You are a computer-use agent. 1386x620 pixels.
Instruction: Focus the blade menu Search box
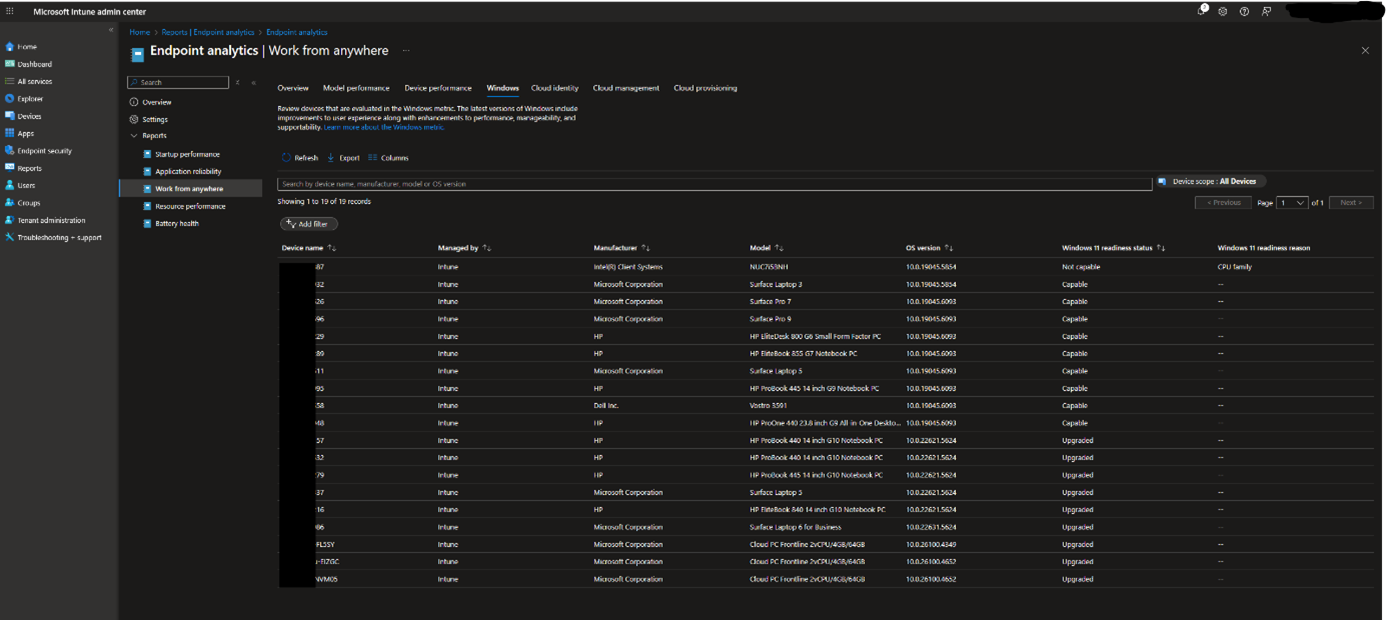point(178,82)
